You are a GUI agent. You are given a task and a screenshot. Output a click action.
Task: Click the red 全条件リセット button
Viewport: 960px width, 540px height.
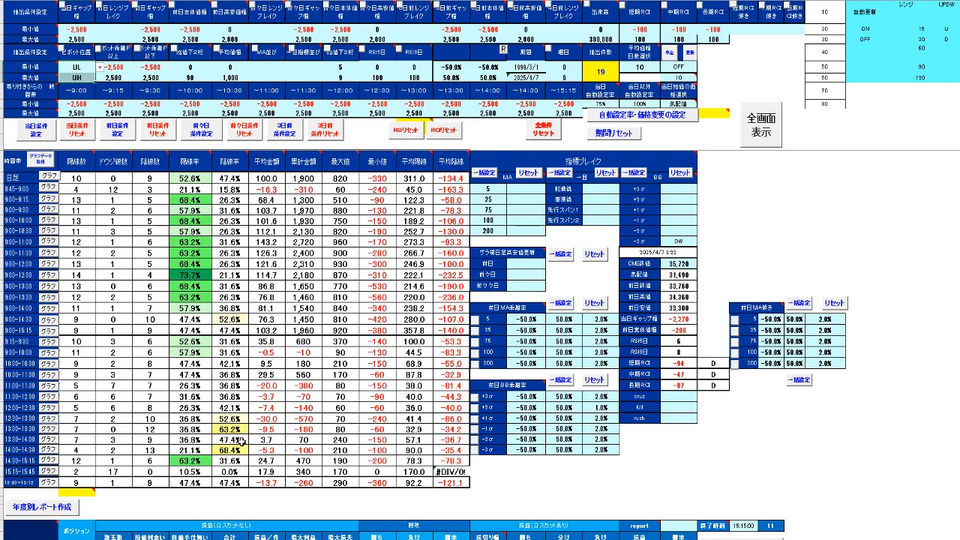[543, 129]
